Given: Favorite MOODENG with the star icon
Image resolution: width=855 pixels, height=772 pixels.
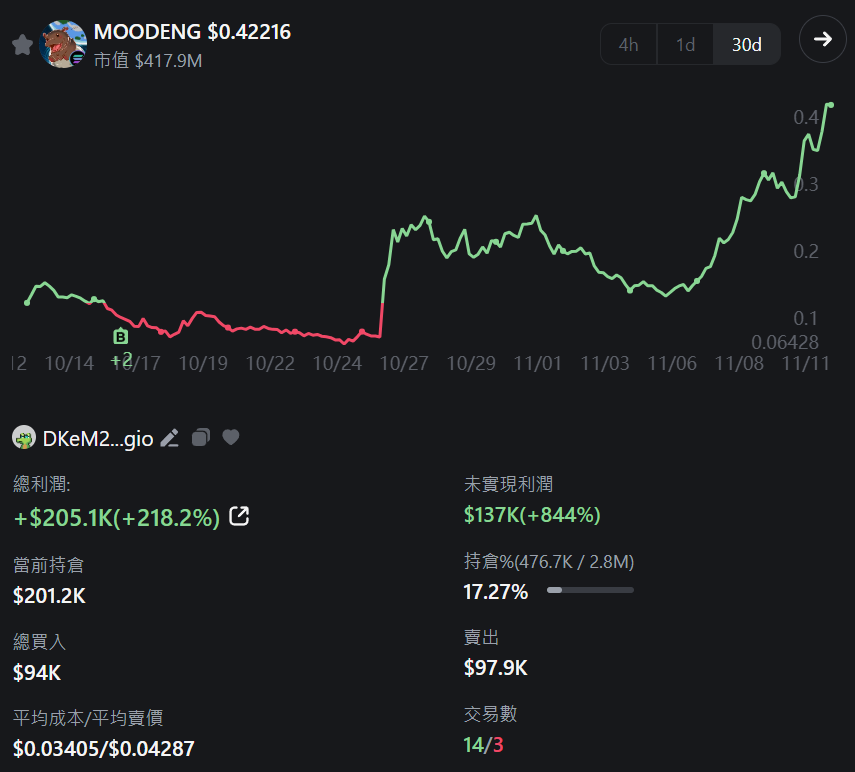Looking at the screenshot, I should point(22,45).
